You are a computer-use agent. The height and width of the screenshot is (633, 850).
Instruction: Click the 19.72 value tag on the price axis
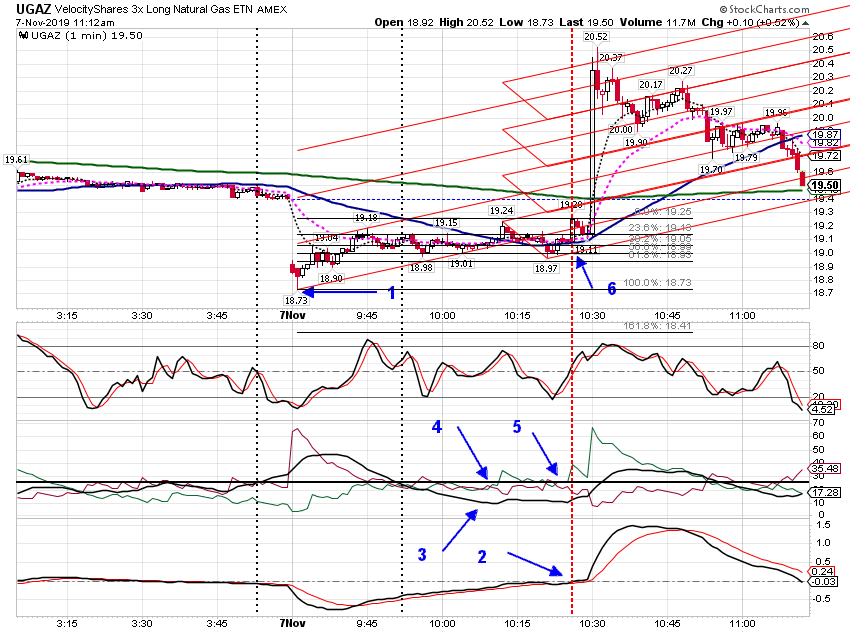pos(824,156)
